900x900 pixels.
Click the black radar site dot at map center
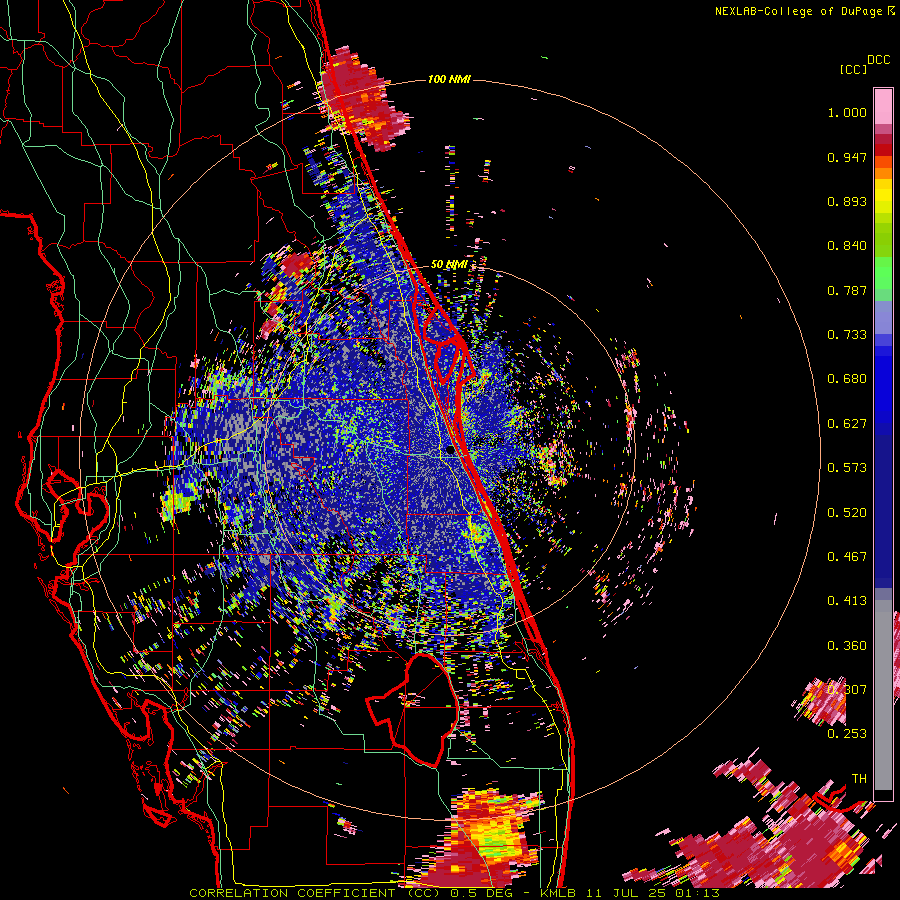451,450
